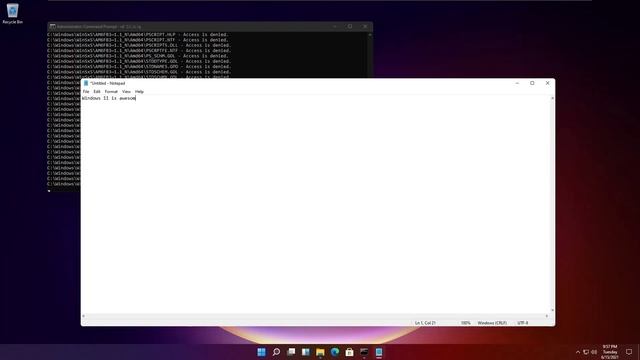Open the Format menu in Notepad
Screen dimensions: 640x360
coord(111,91)
